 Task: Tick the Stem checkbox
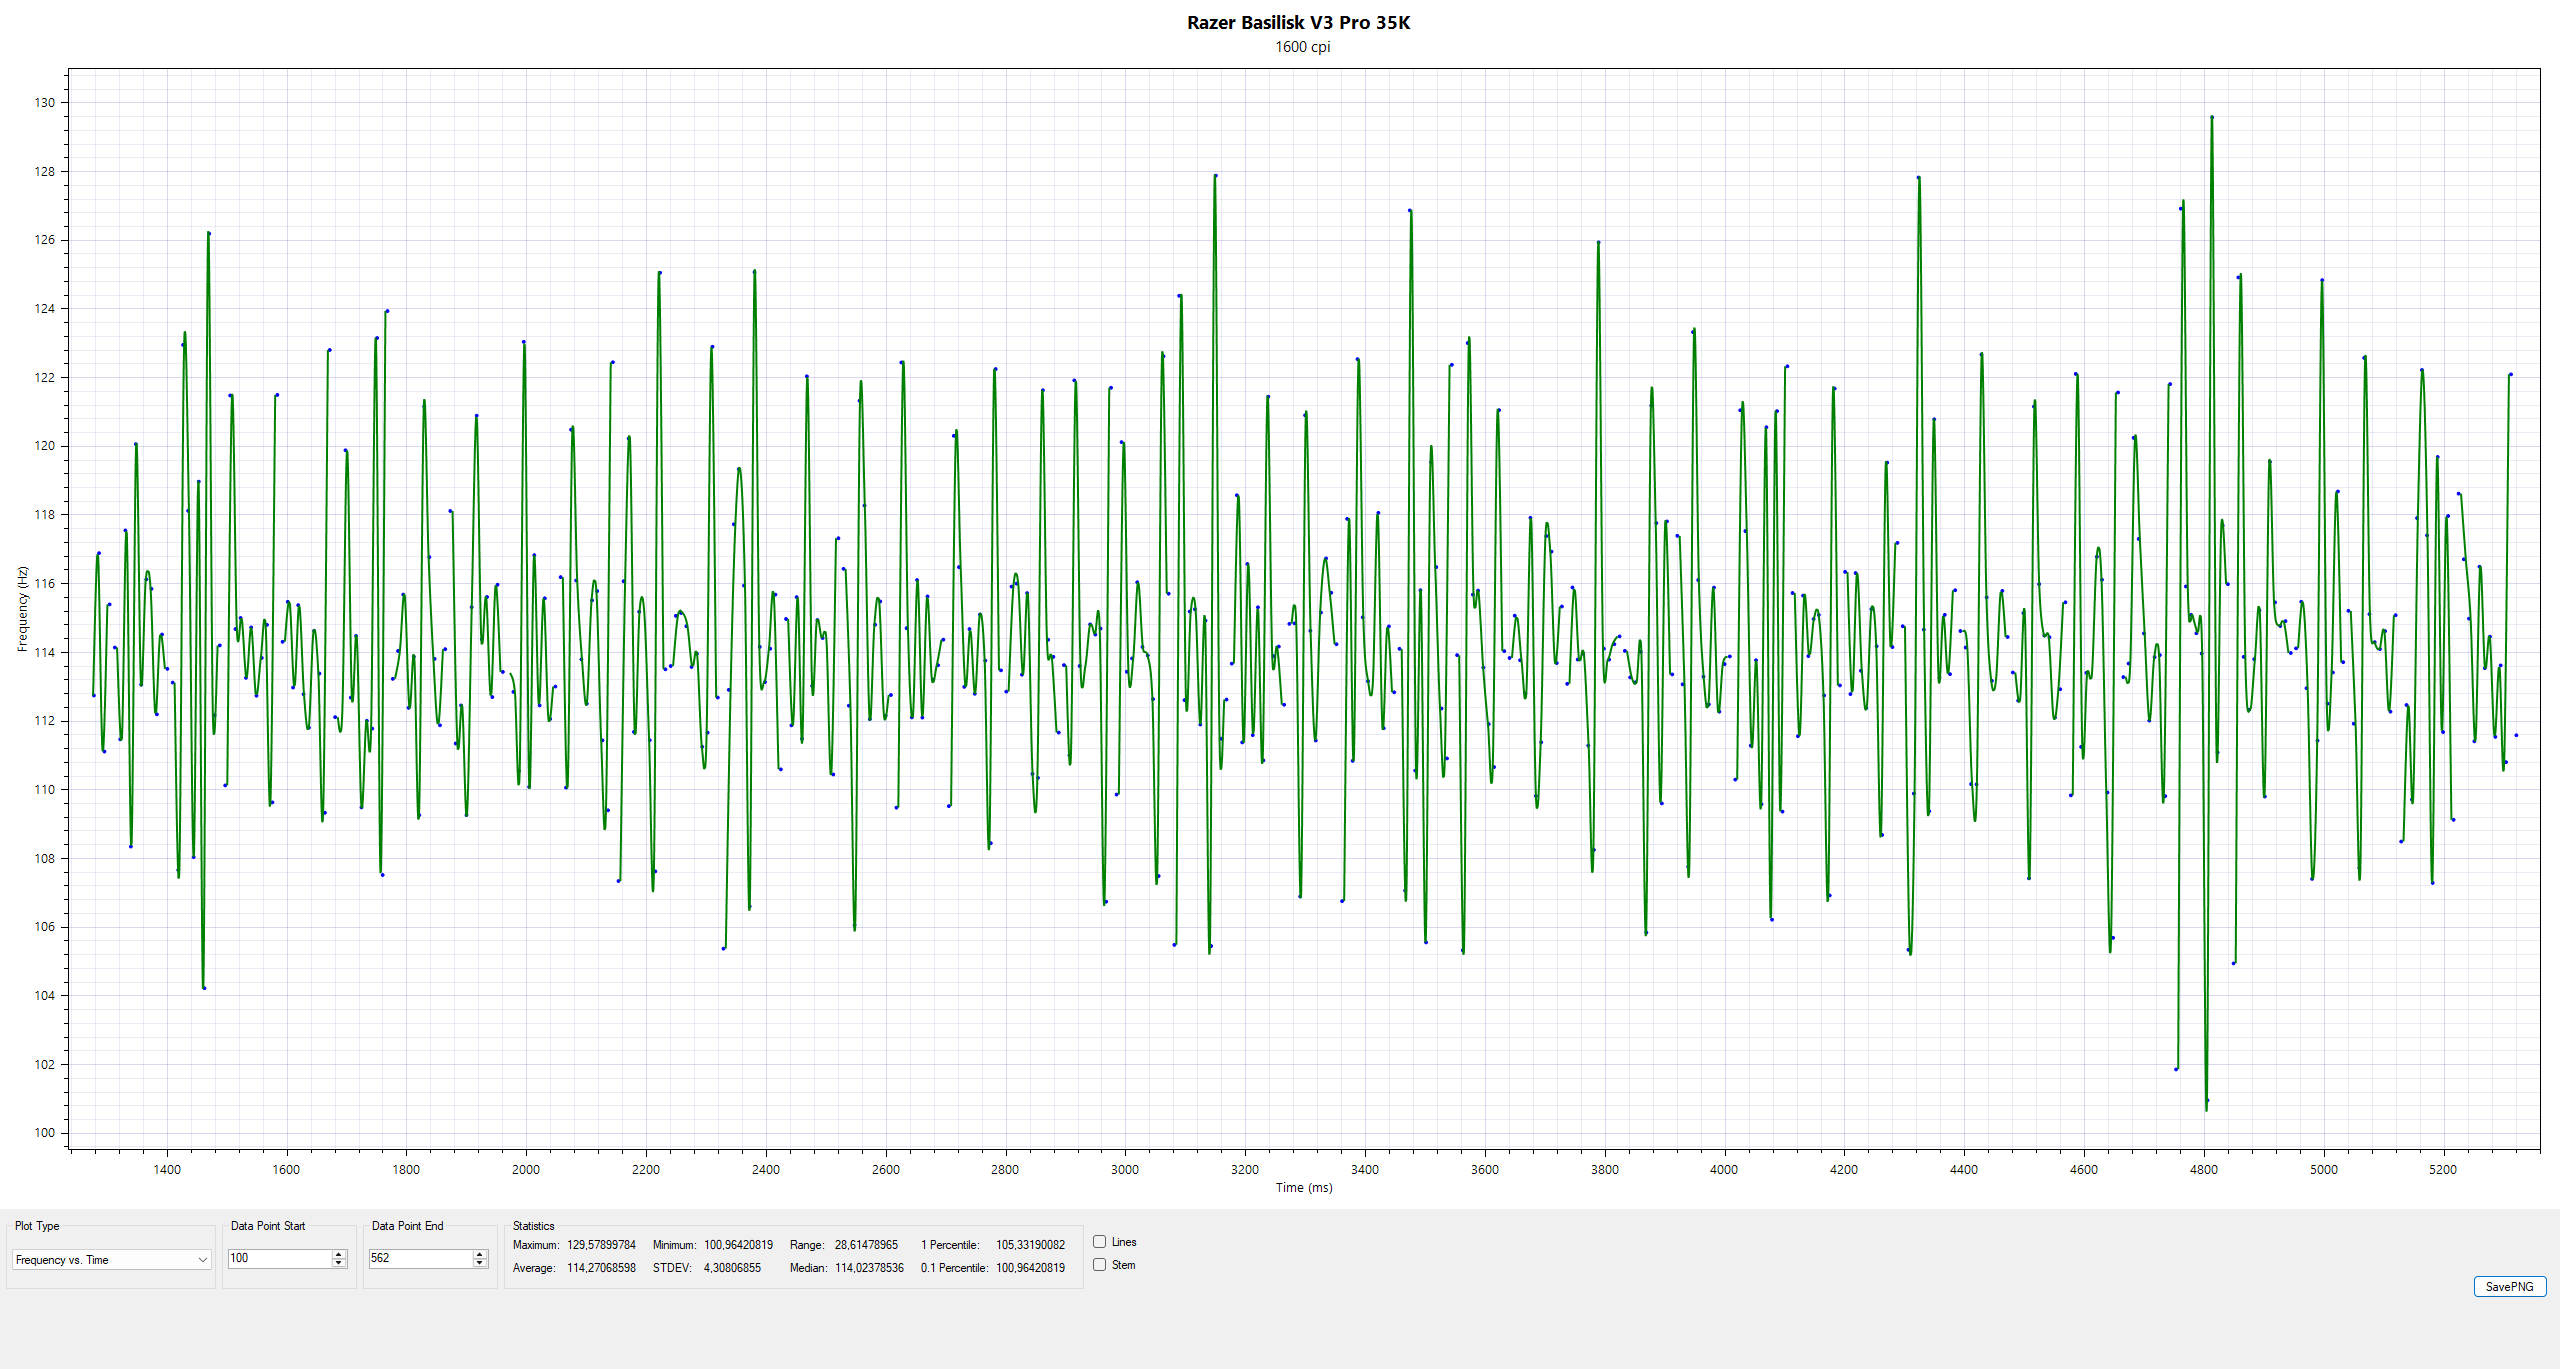(1099, 1265)
